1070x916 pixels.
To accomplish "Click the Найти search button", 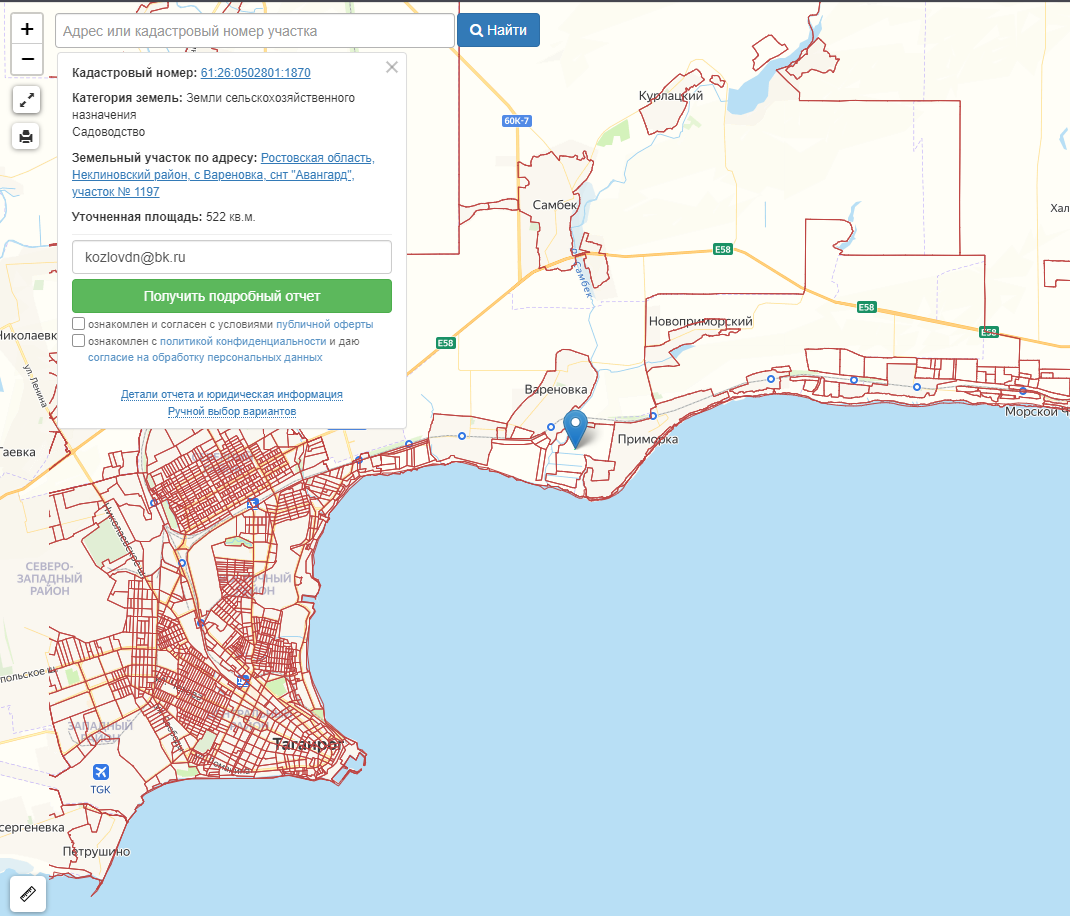I will pyautogui.click(x=498, y=30).
